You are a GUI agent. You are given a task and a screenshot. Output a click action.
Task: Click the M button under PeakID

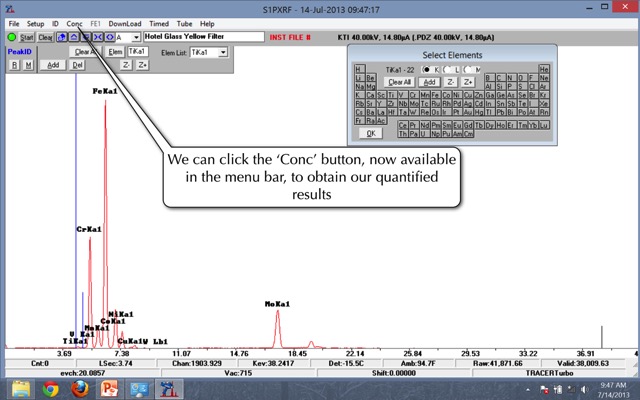[x=29, y=65]
